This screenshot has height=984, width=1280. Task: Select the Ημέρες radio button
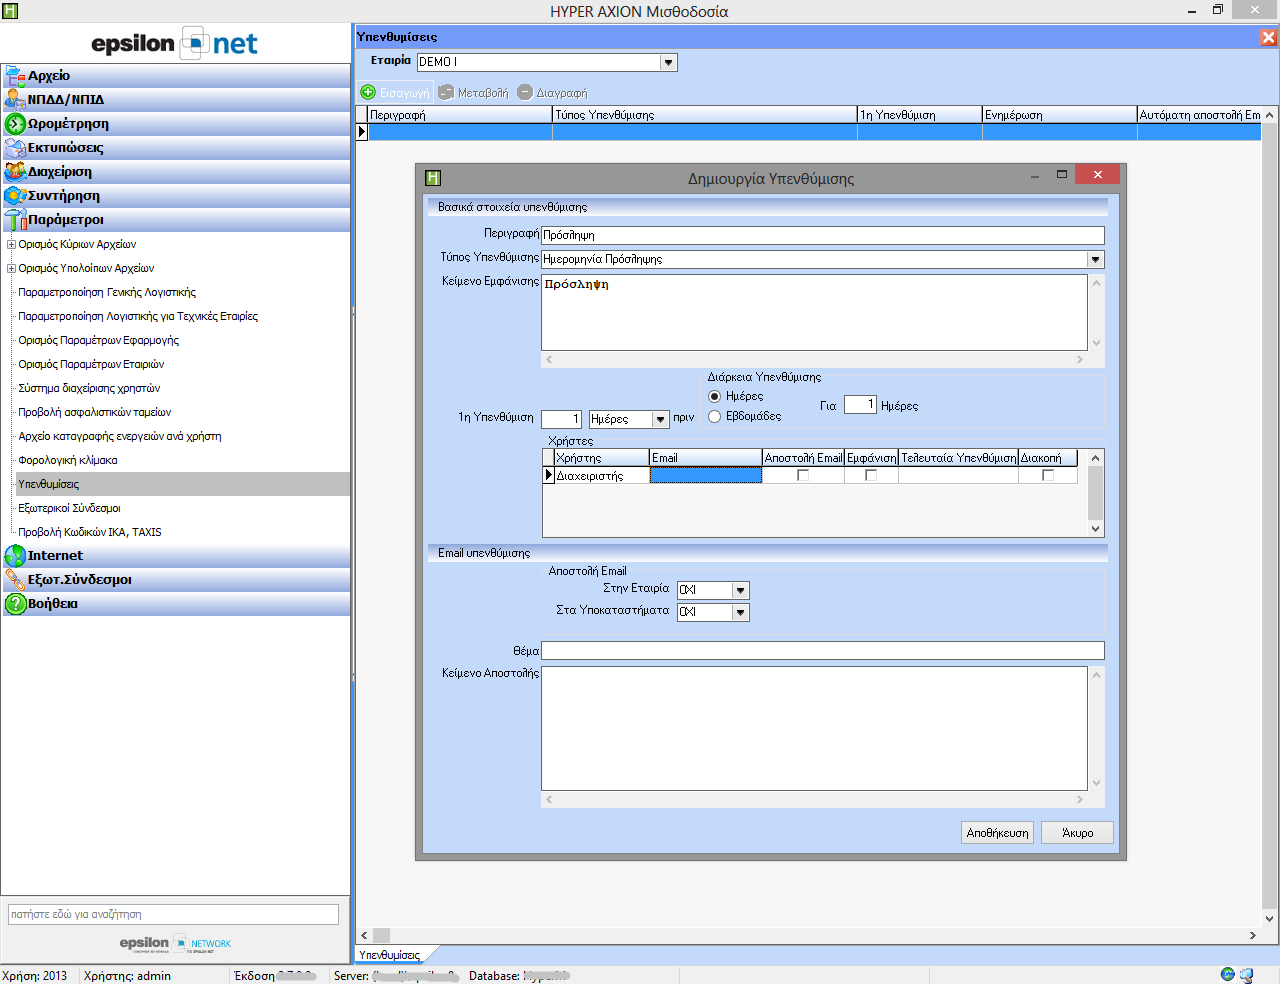(715, 396)
